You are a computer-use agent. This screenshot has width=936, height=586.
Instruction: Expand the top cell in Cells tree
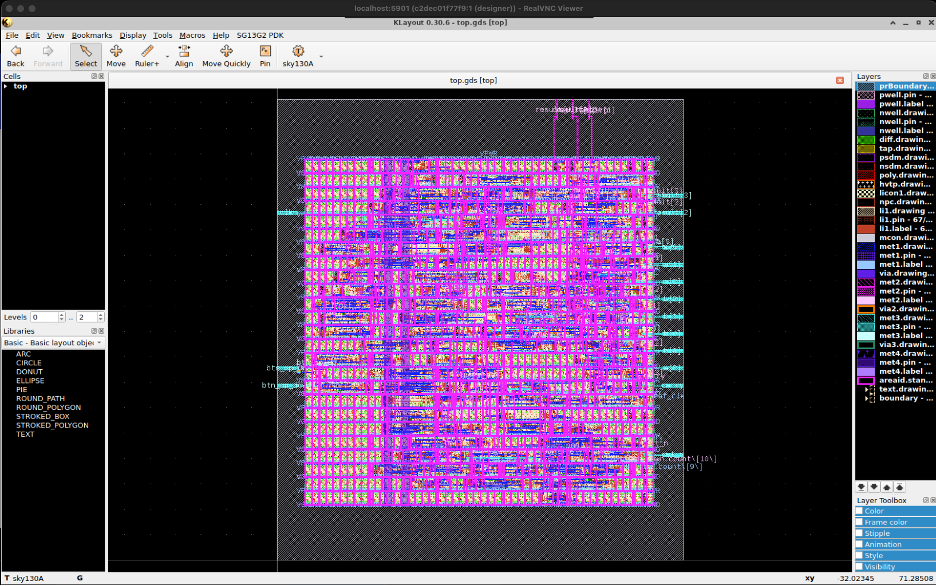coord(6,86)
